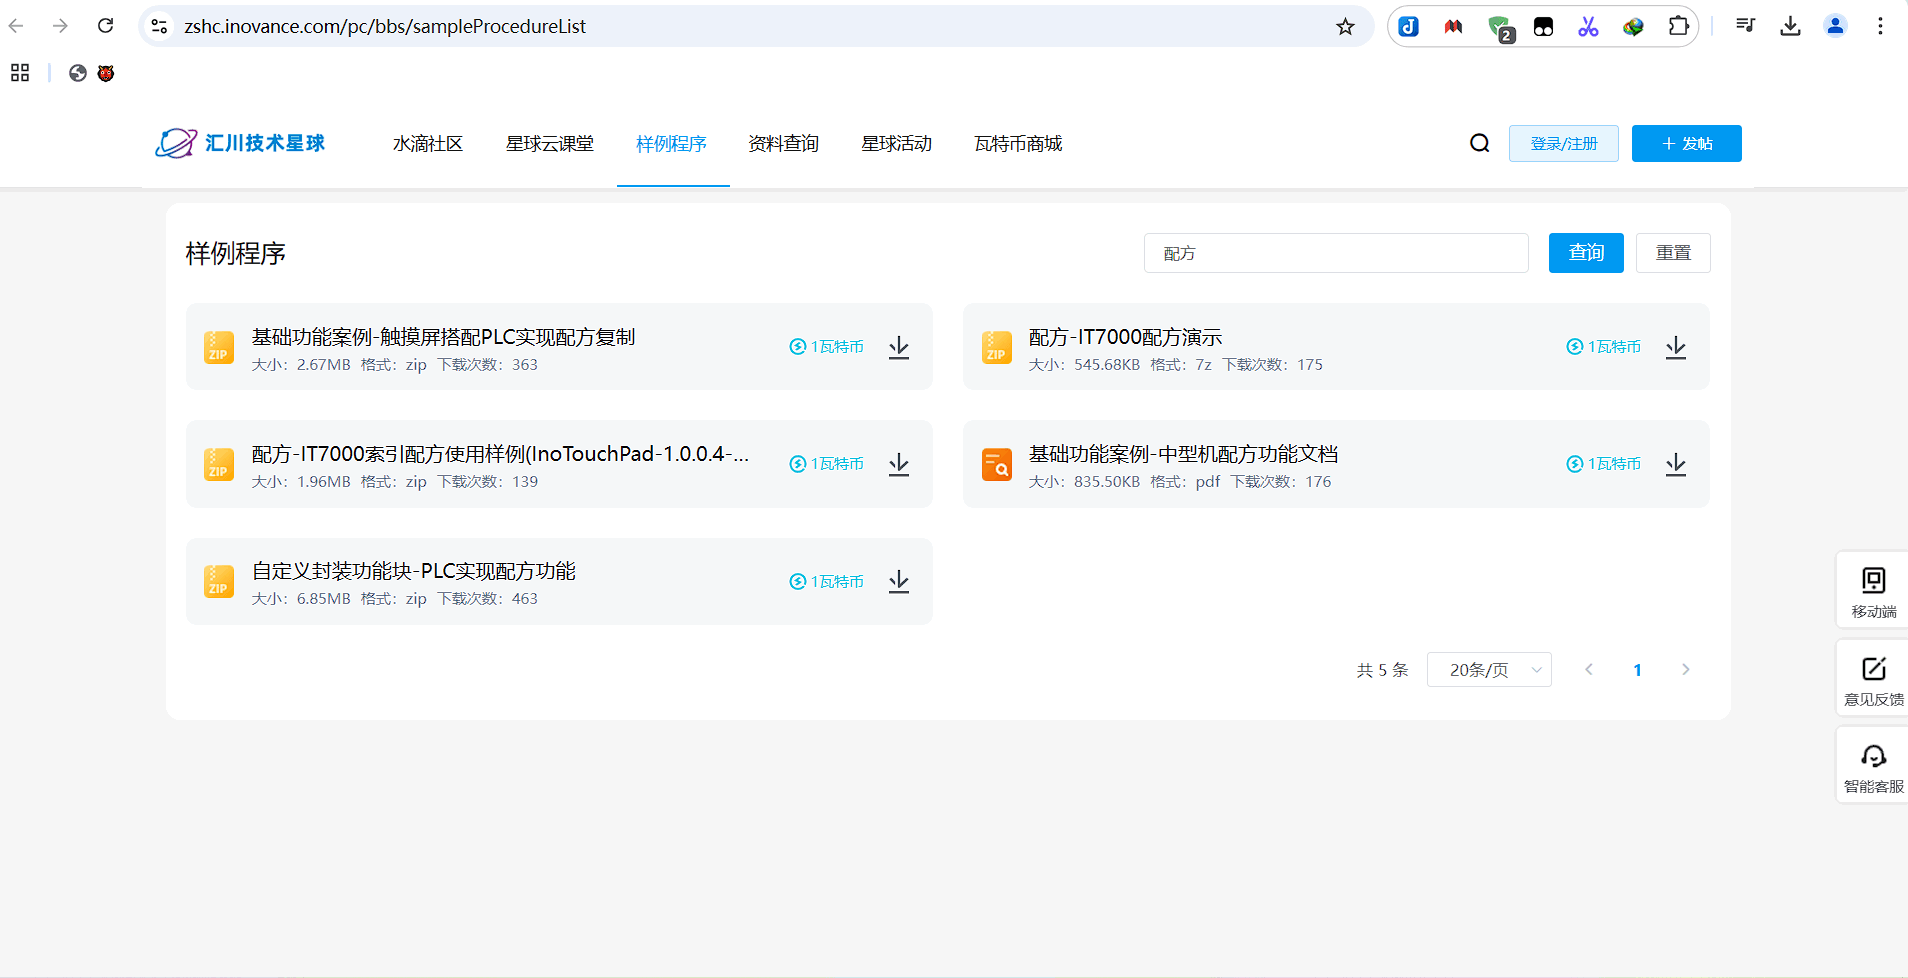Download the 基础功能案例-中型机配方功能文档 PDF
This screenshot has height=978, width=1908.
pyautogui.click(x=1676, y=464)
